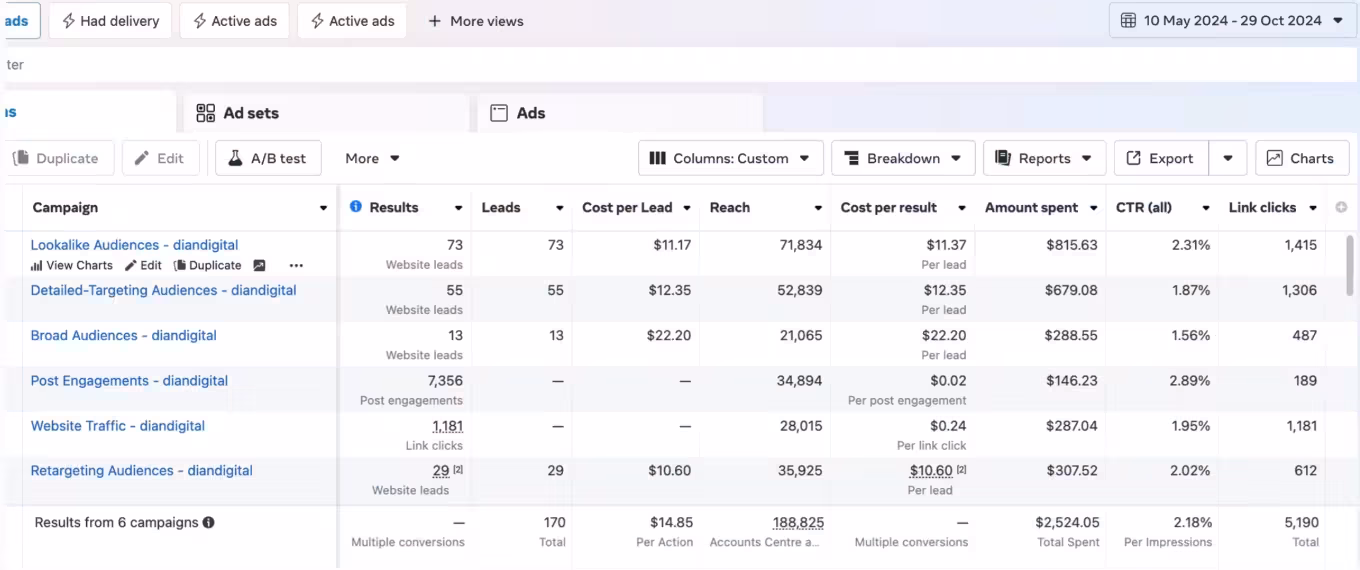Image resolution: width=1360 pixels, height=570 pixels.
Task: Click the search and filter input field
Action: coord(680,64)
